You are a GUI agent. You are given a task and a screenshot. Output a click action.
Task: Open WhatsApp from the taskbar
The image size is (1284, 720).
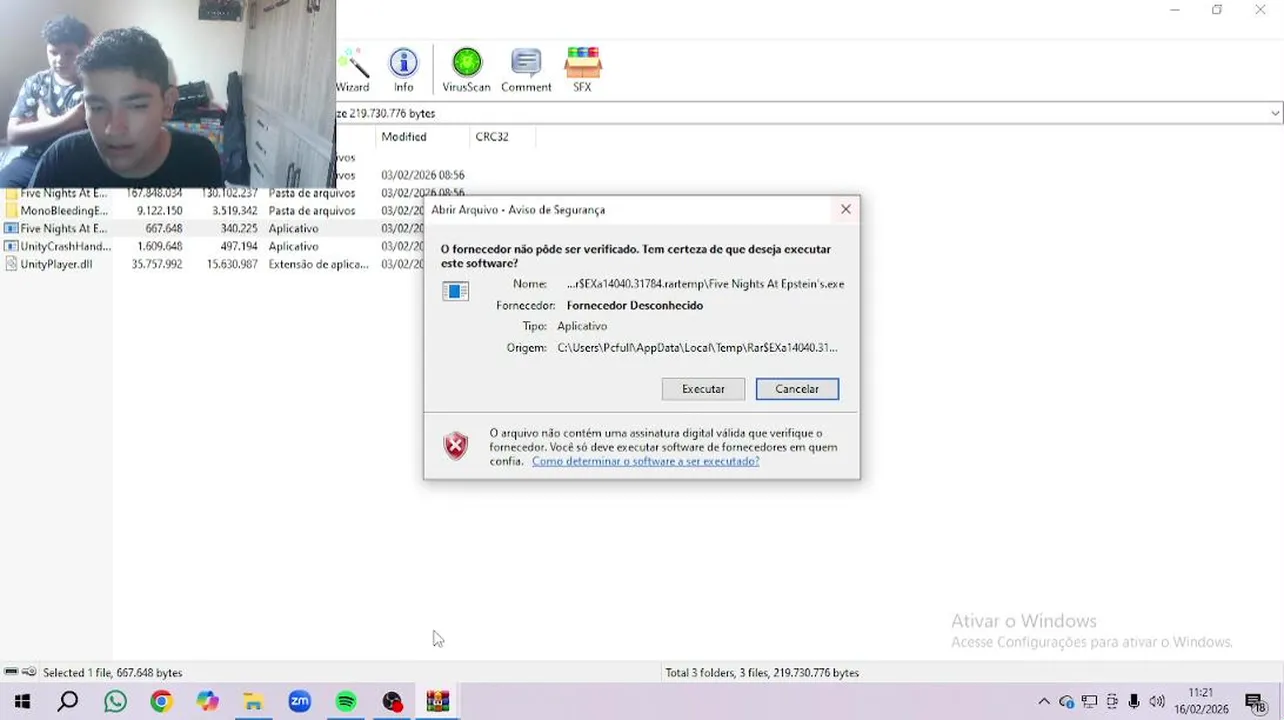tap(115, 702)
